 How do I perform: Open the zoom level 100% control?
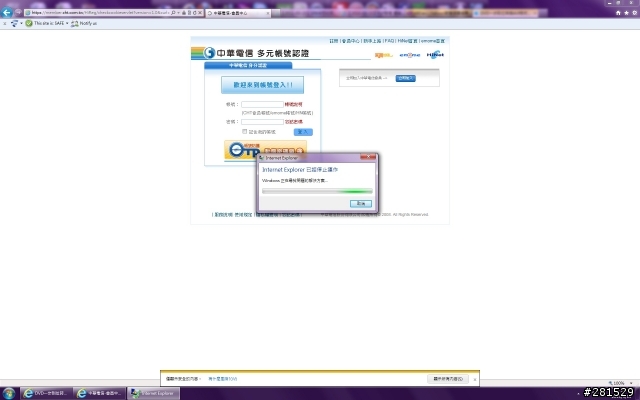click(x=620, y=383)
